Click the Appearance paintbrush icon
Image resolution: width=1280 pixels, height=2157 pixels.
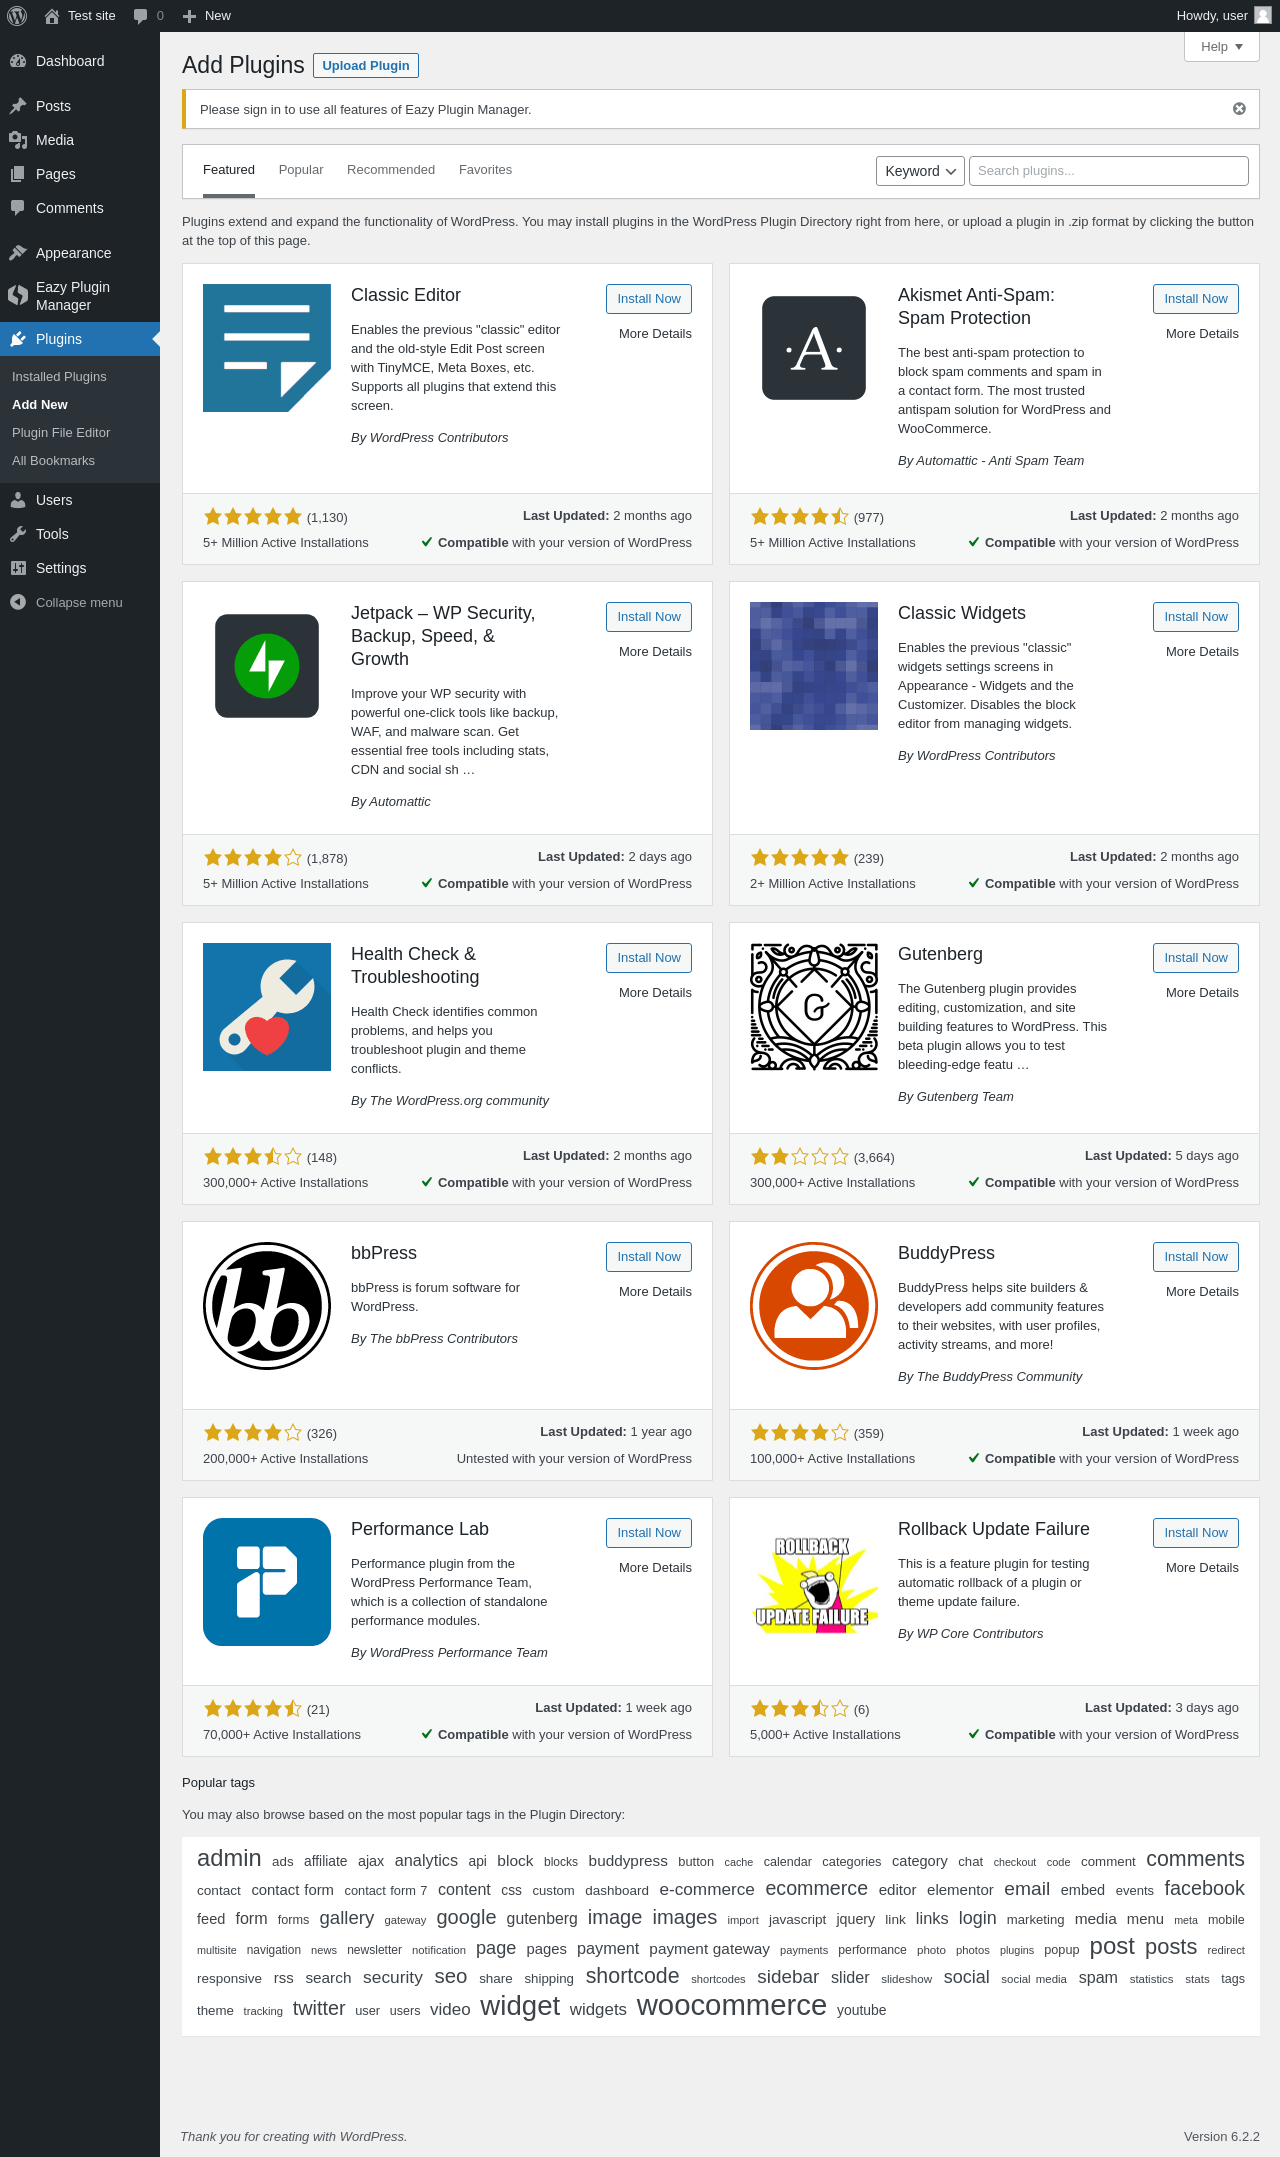18,253
